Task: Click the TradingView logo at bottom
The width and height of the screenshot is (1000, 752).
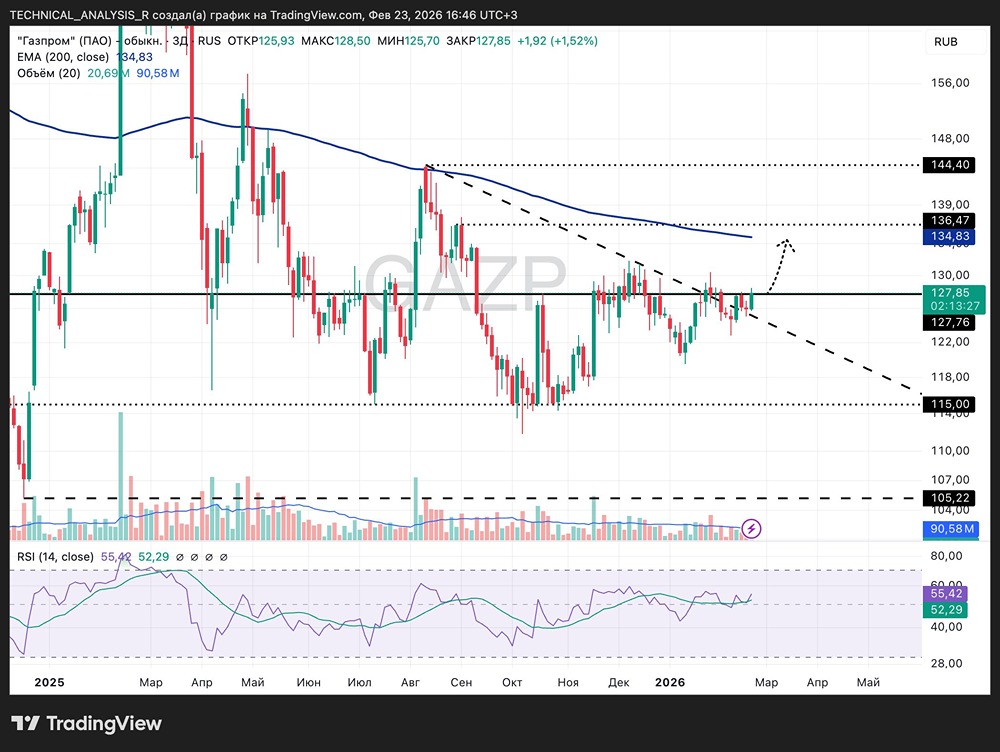Action: coord(87,723)
